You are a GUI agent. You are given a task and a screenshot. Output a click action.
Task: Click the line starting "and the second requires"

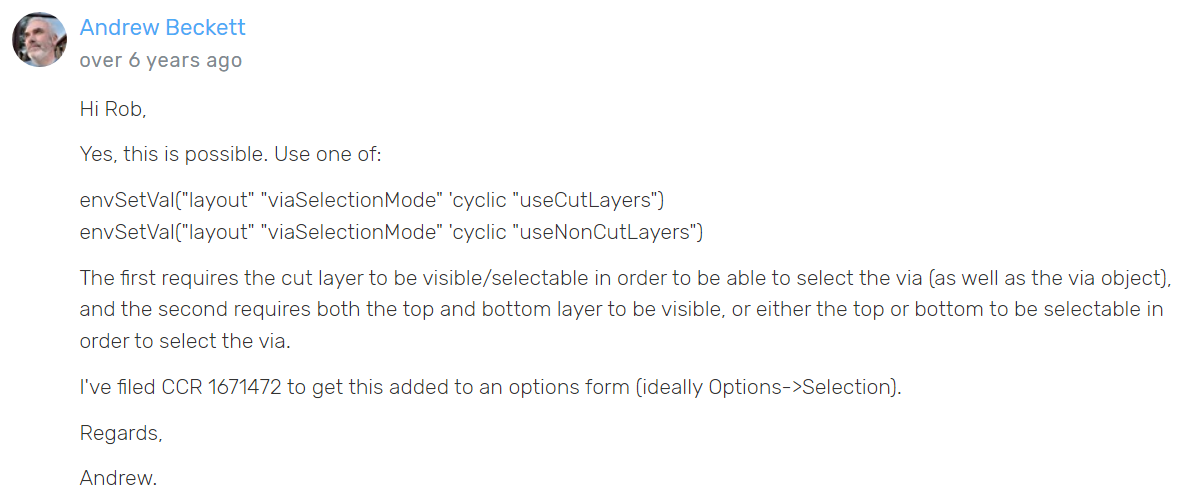click(622, 310)
